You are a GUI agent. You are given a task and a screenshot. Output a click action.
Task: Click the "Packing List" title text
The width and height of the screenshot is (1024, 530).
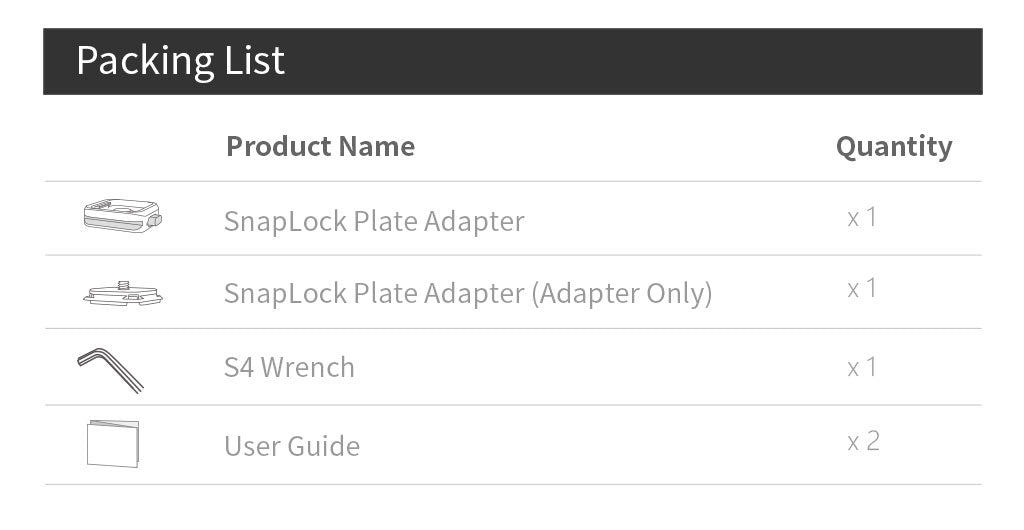(x=180, y=61)
